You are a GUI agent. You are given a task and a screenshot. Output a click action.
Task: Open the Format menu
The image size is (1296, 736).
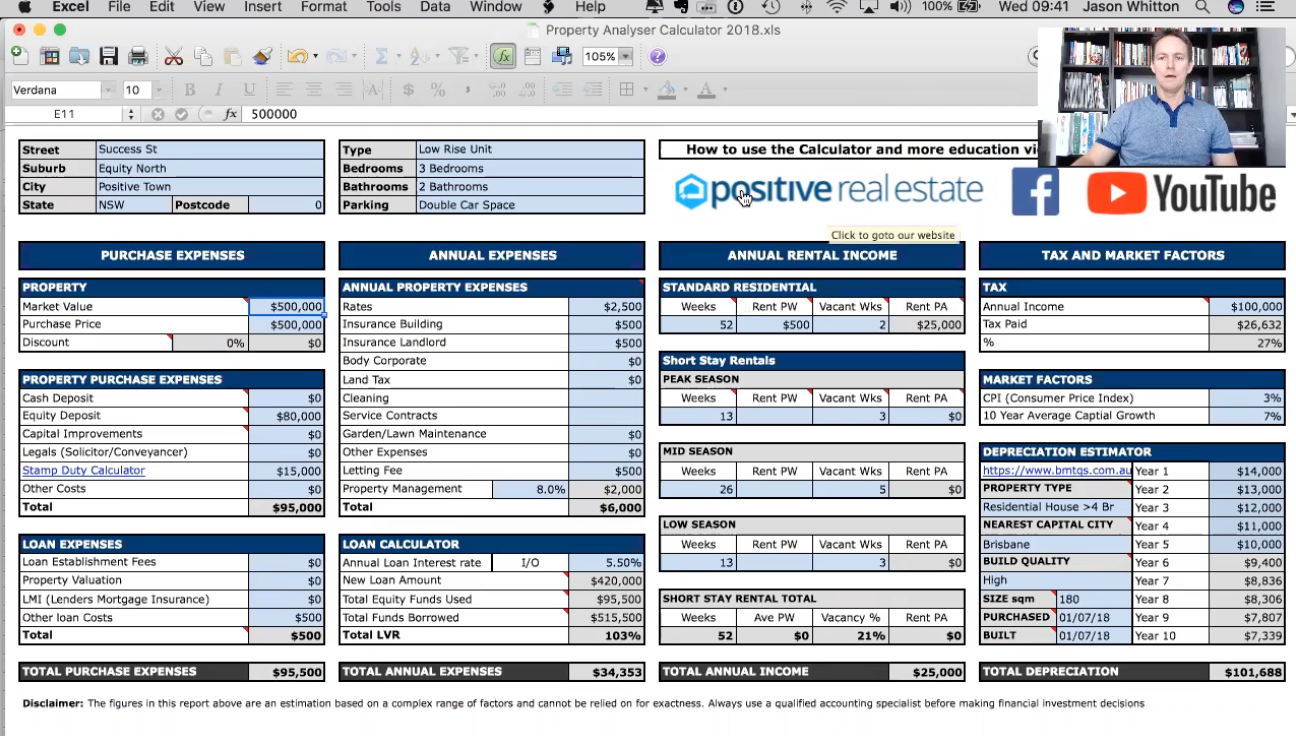(324, 7)
